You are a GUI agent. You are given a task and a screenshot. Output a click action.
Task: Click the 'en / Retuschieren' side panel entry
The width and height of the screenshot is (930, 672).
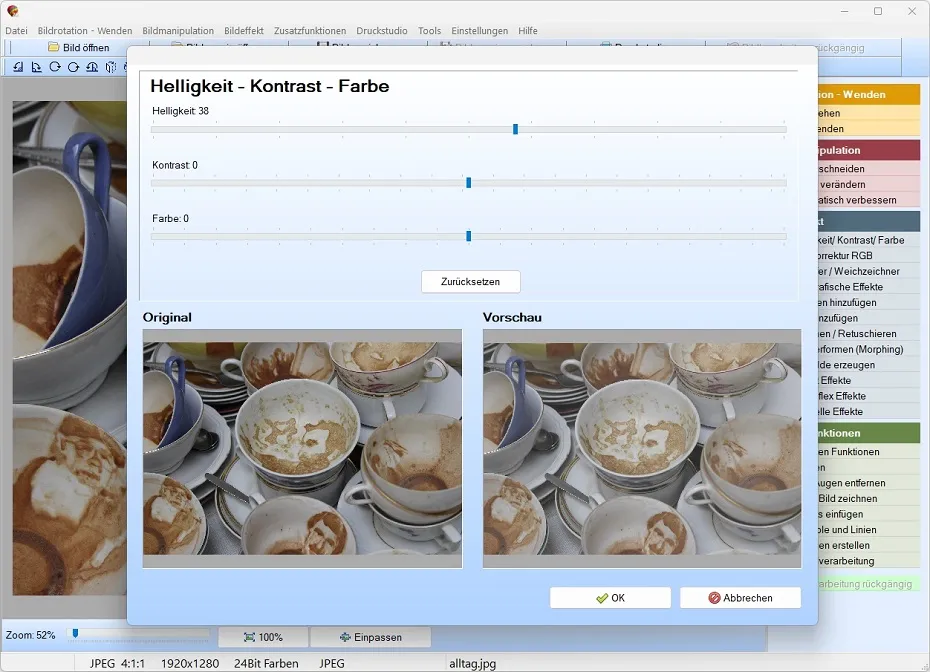coord(869,334)
